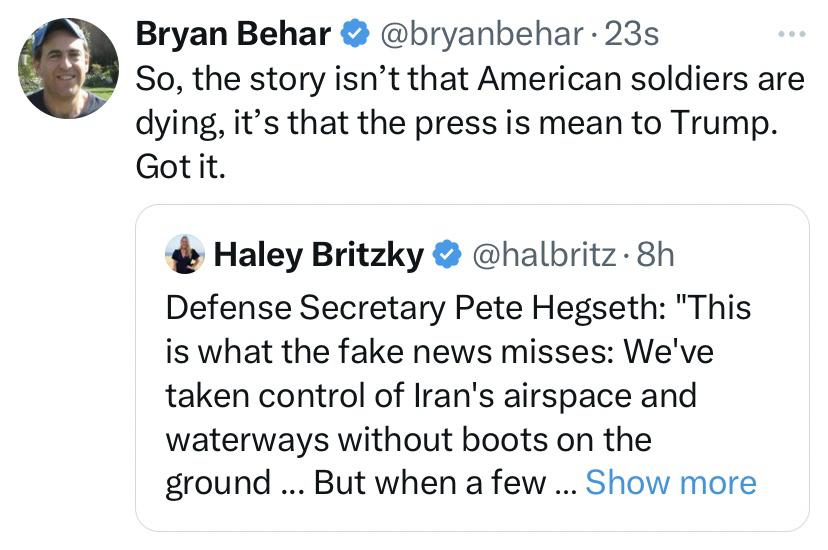The width and height of the screenshot is (828, 550).
Task: Click the Haley Britzky display name
Action: (x=319, y=255)
